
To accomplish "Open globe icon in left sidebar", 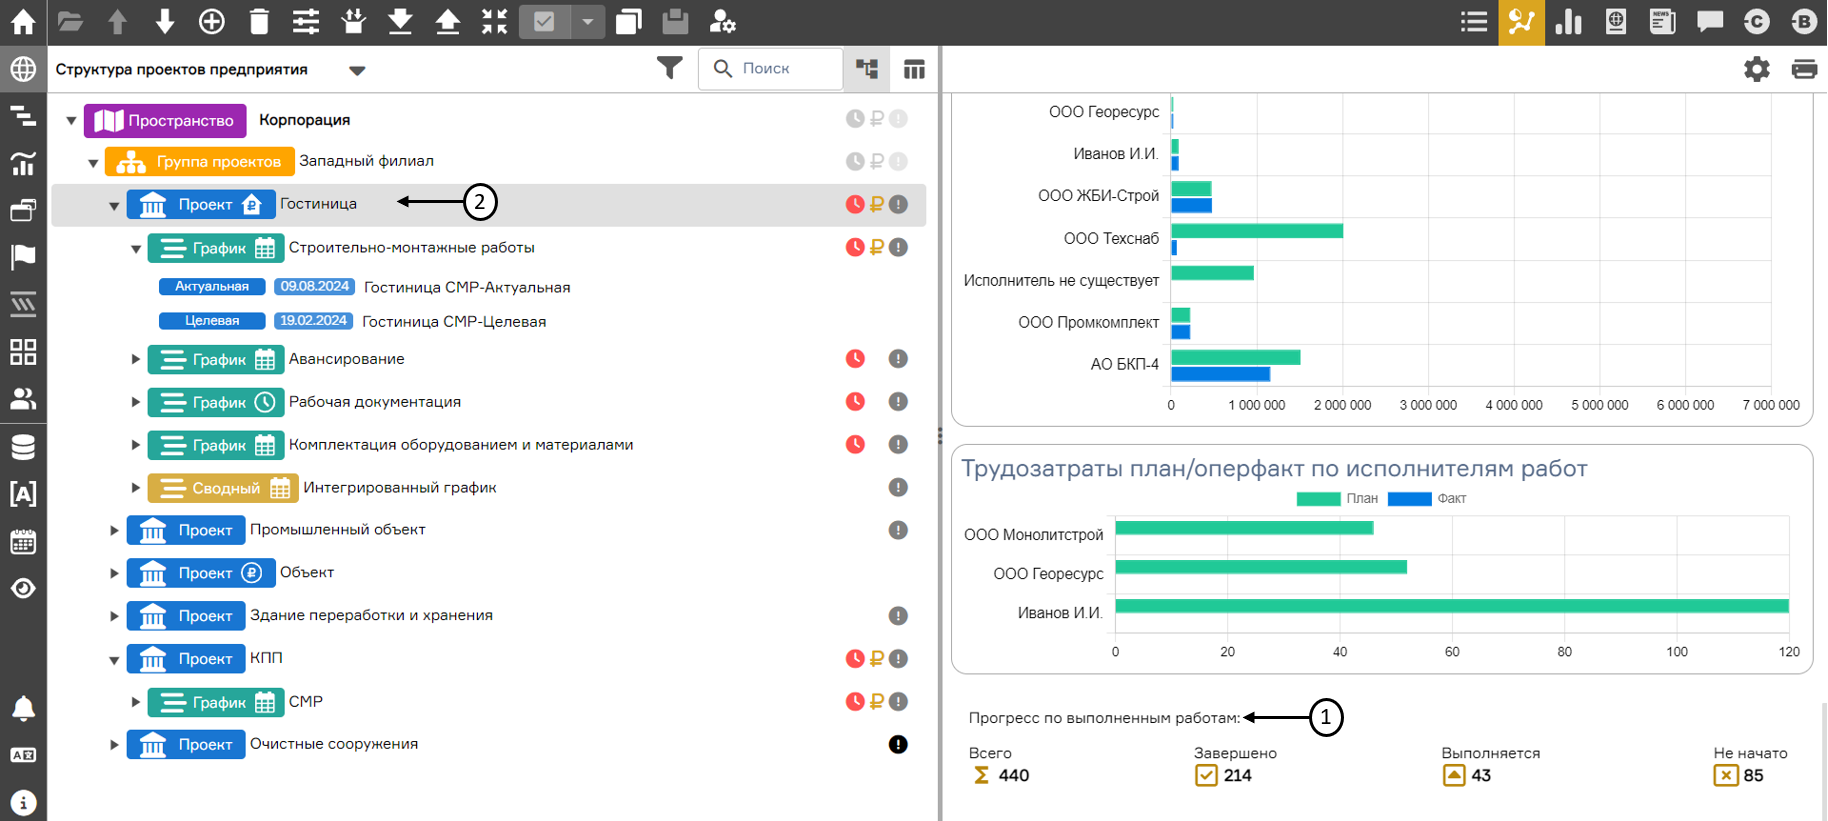I will [22, 69].
